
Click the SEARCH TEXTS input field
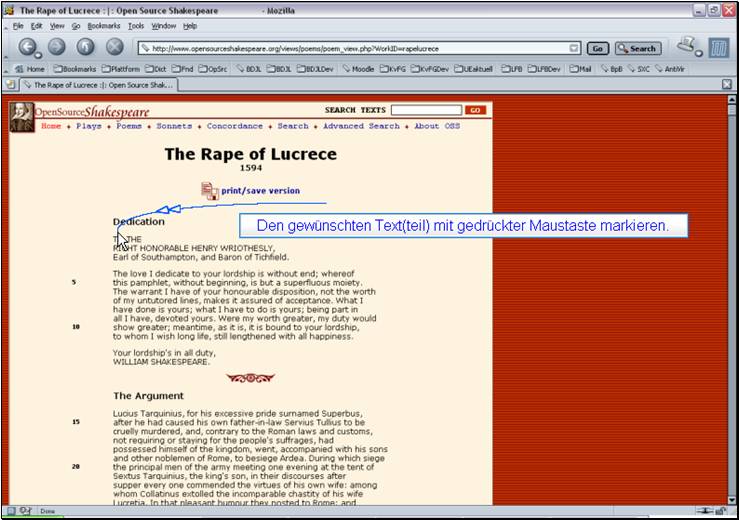(426, 110)
